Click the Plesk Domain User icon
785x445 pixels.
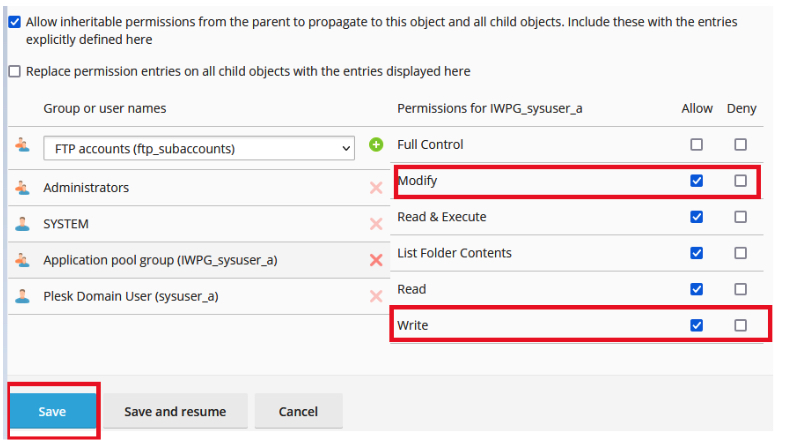pos(22,296)
